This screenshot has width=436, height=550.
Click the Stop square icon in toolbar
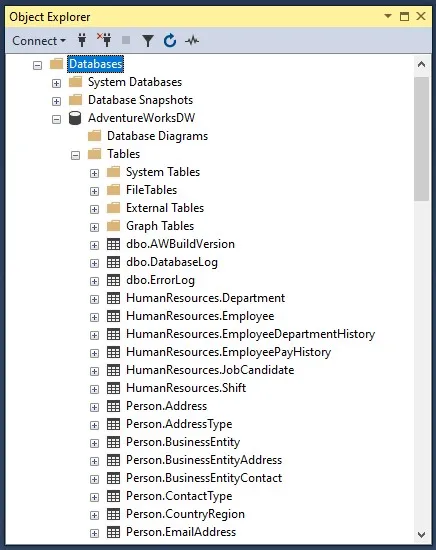click(126, 40)
